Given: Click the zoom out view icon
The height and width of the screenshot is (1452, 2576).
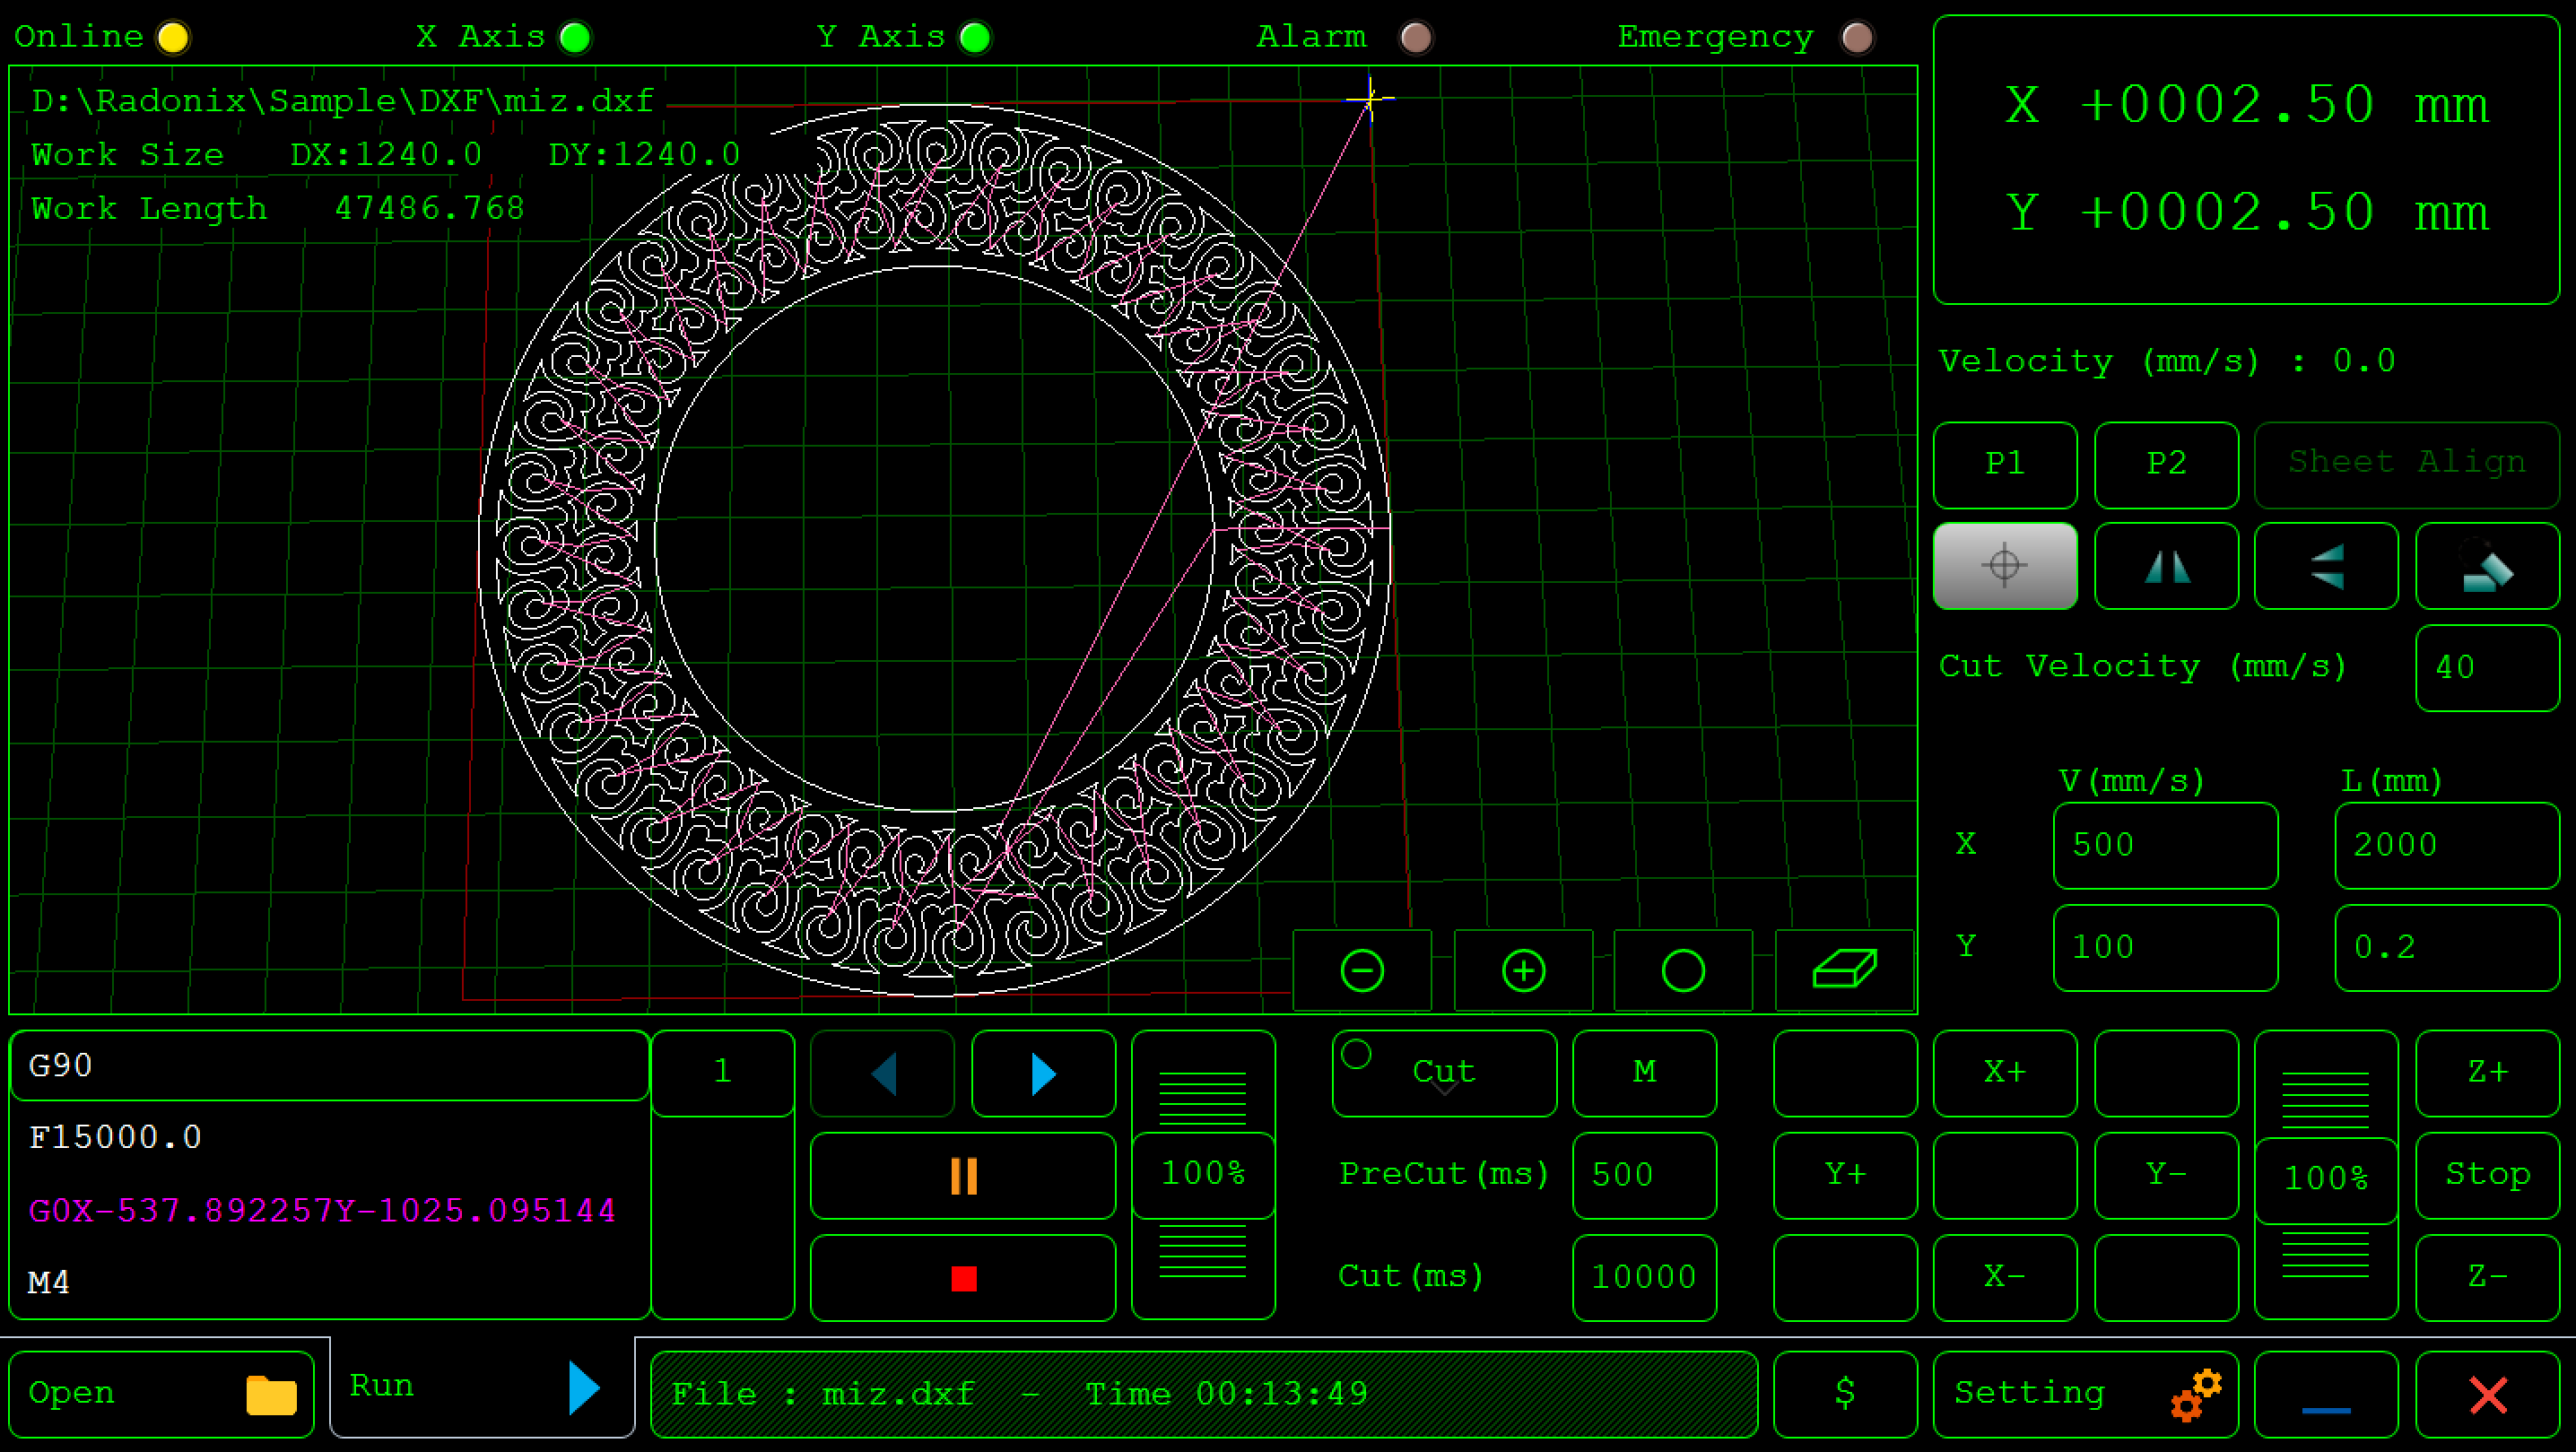Looking at the screenshot, I should pos(1362,970).
